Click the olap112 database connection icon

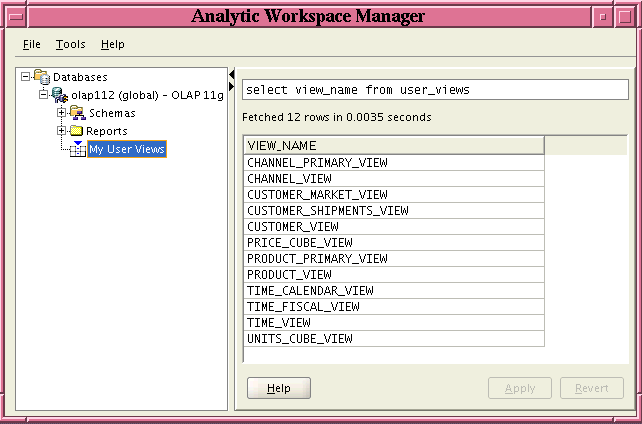click(x=60, y=95)
